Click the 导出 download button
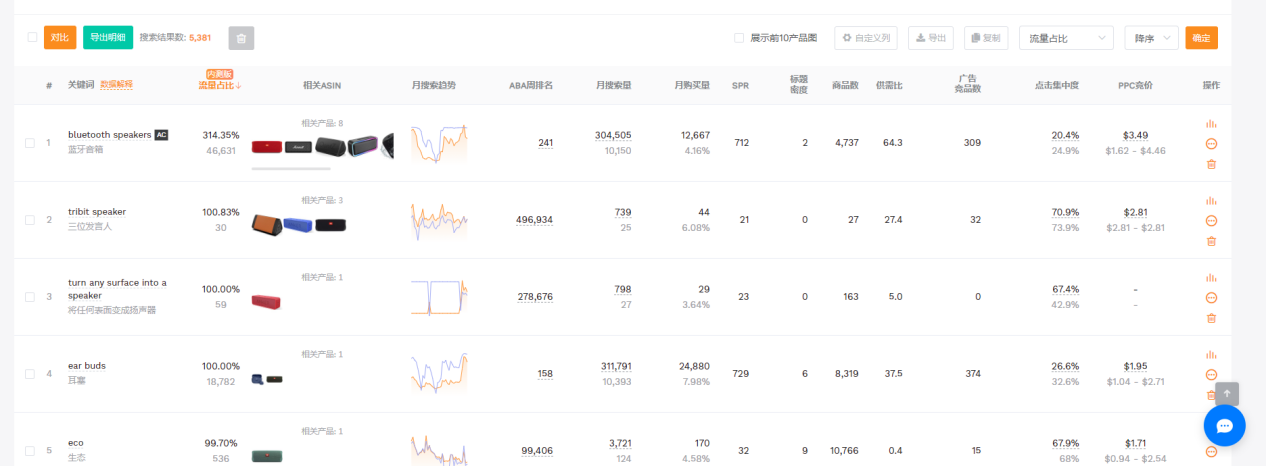This screenshot has height=466, width=1266. 930,38
